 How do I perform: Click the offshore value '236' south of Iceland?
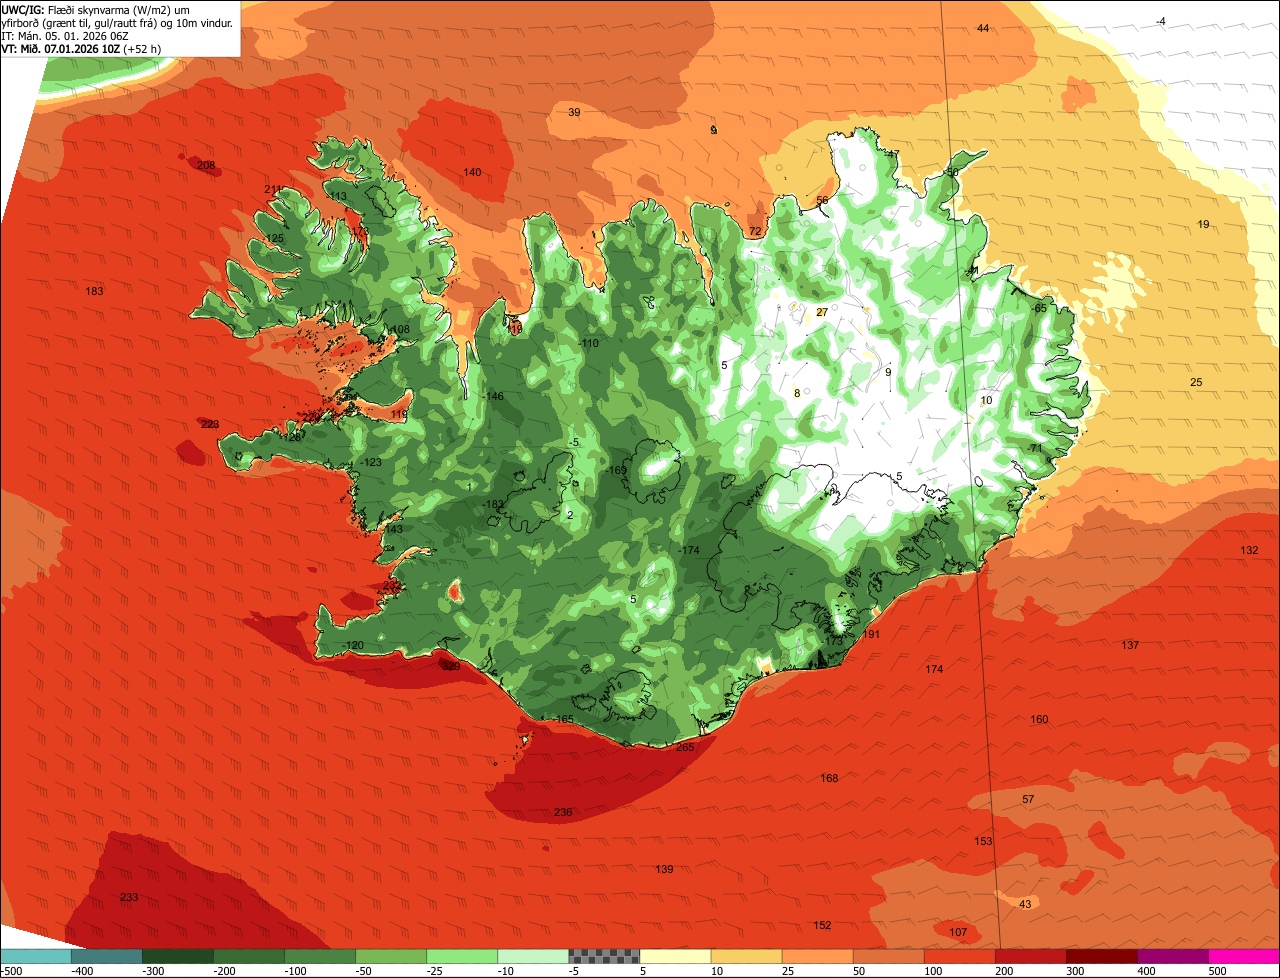point(563,812)
